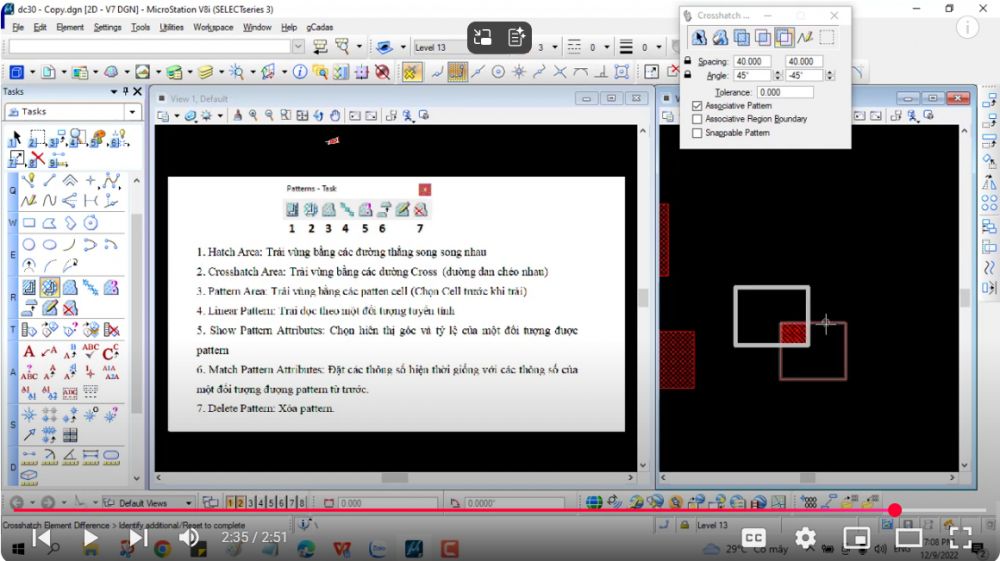
Task: Click the Tolerance input field
Action: 783,92
